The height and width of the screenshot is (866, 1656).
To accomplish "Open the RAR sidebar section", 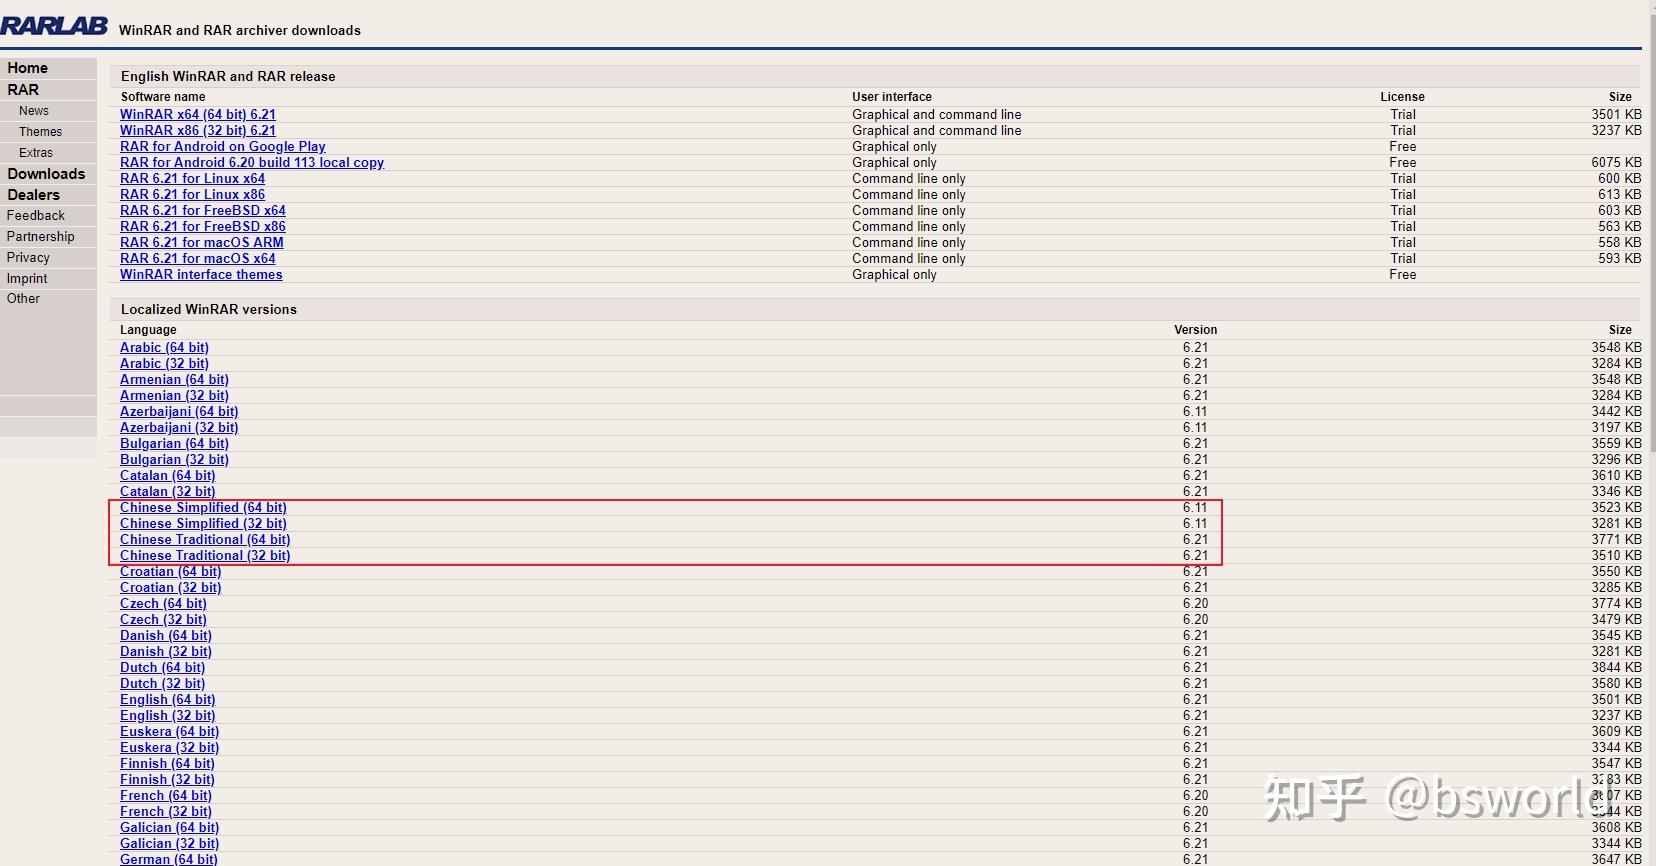I will [x=23, y=90].
